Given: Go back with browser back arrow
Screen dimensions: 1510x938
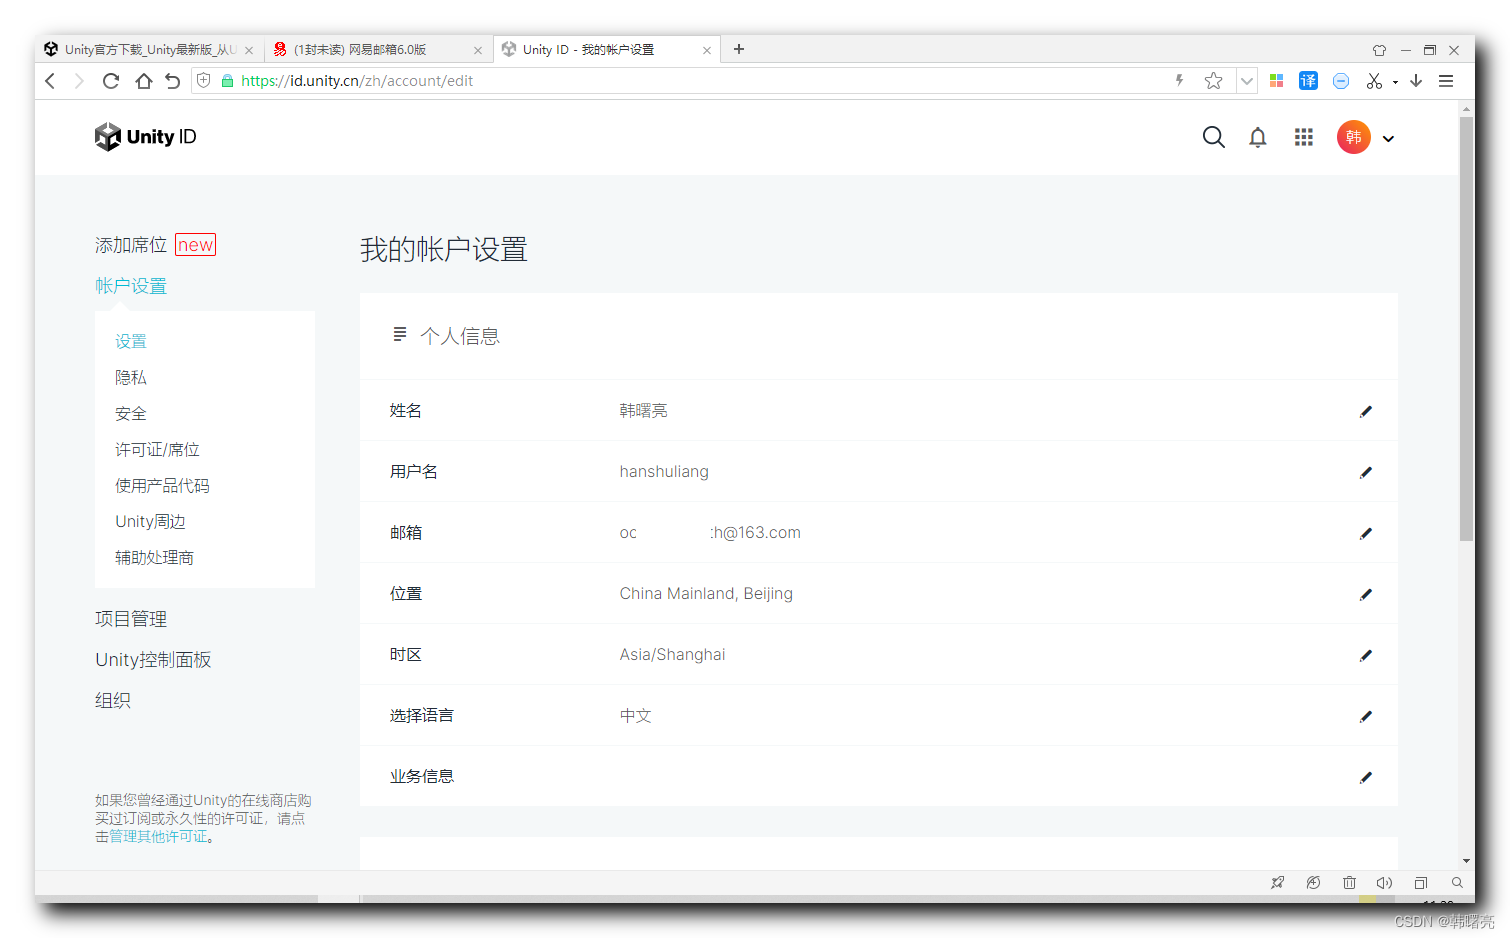Looking at the screenshot, I should 51,81.
